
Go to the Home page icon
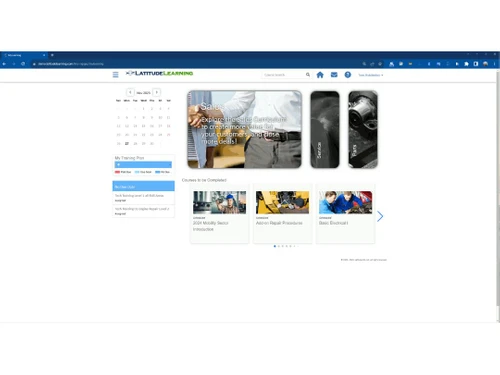tap(320, 75)
